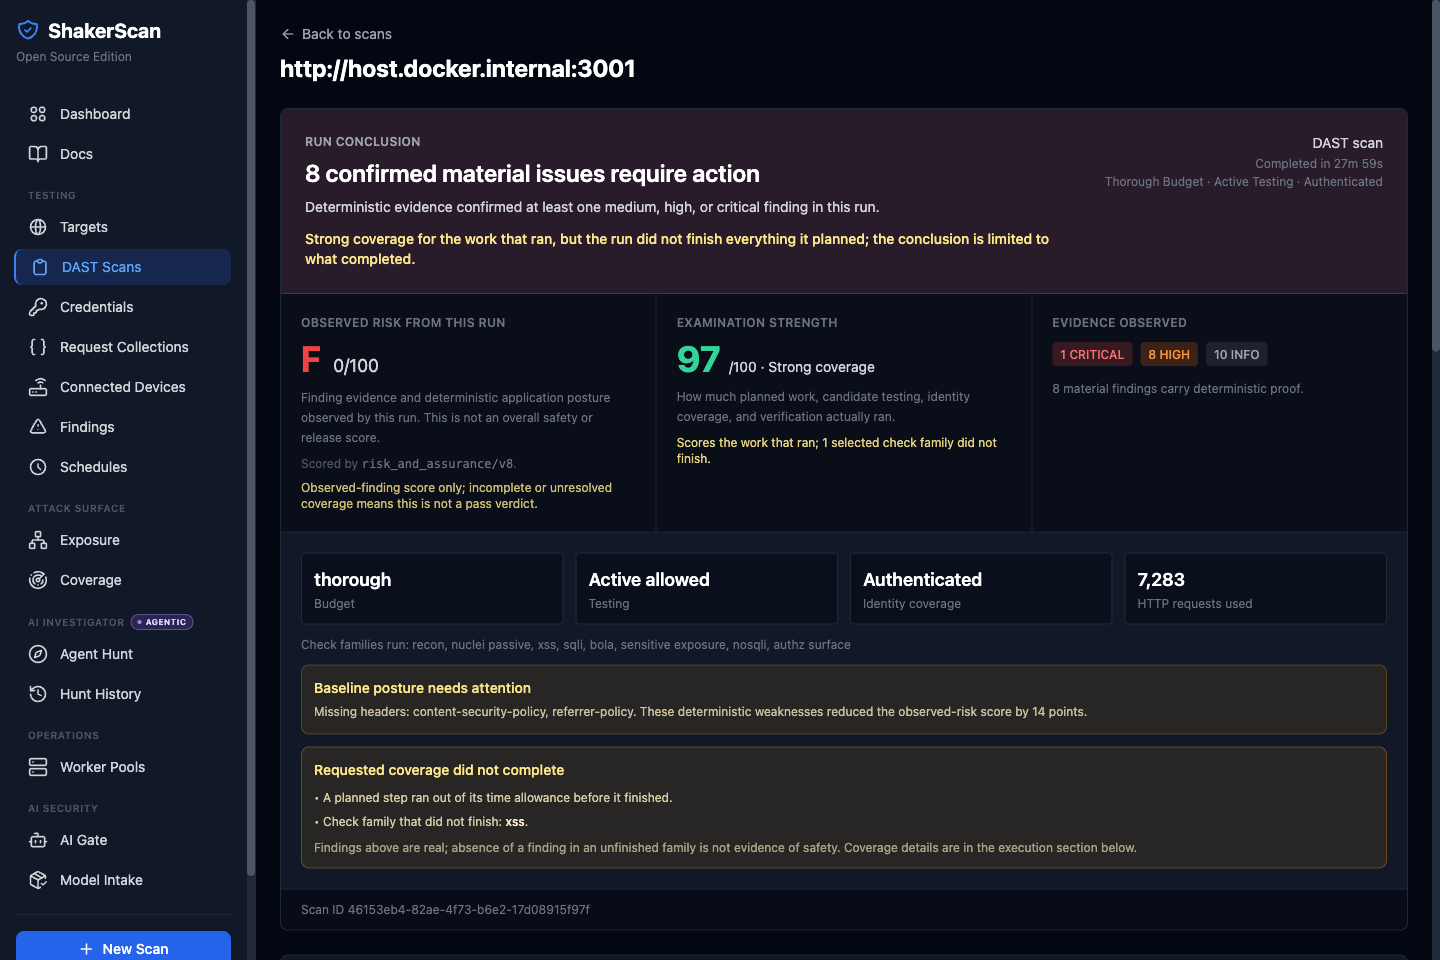This screenshot has width=1440, height=960.
Task: Click the Model Intake box icon
Action: [38, 880]
